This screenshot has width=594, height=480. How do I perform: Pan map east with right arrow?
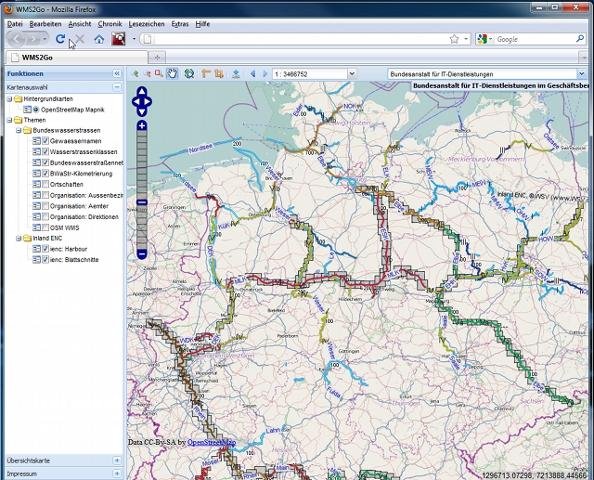tap(147, 102)
